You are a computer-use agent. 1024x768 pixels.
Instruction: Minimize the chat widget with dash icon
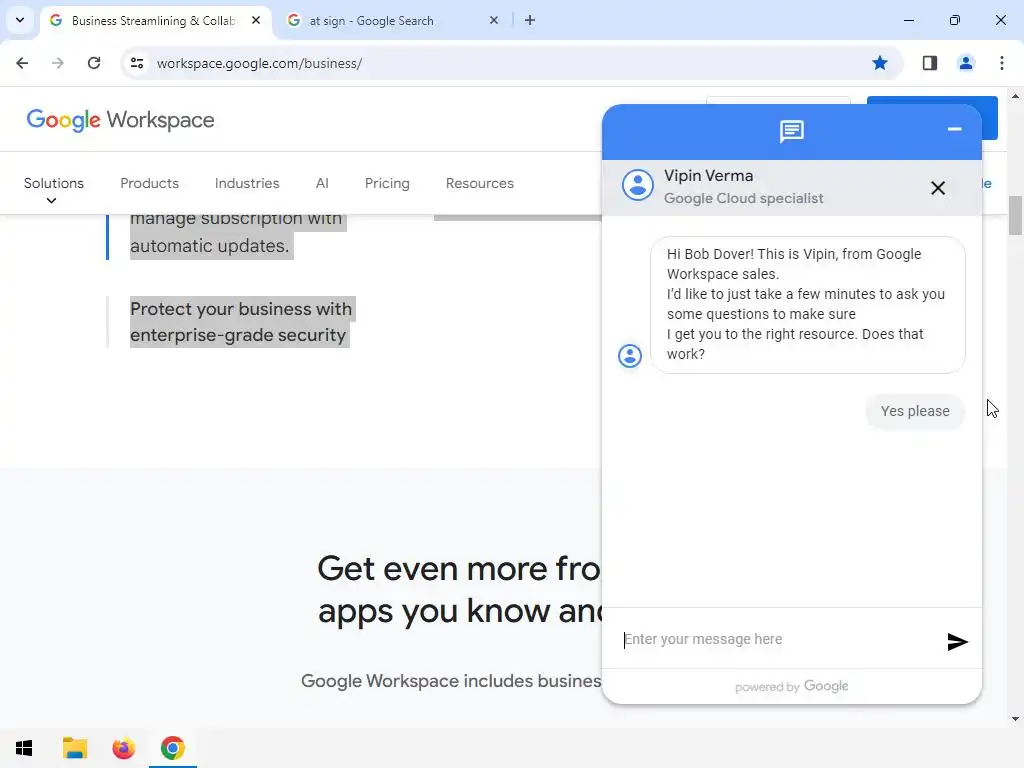[x=954, y=129]
